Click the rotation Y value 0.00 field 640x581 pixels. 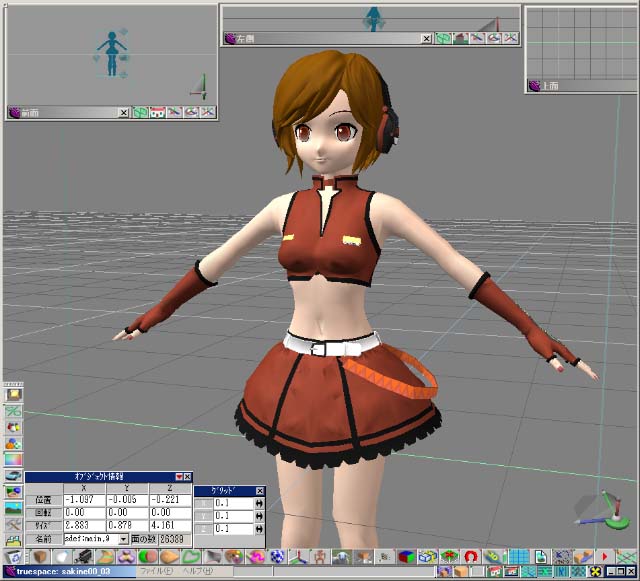[x=127, y=512]
